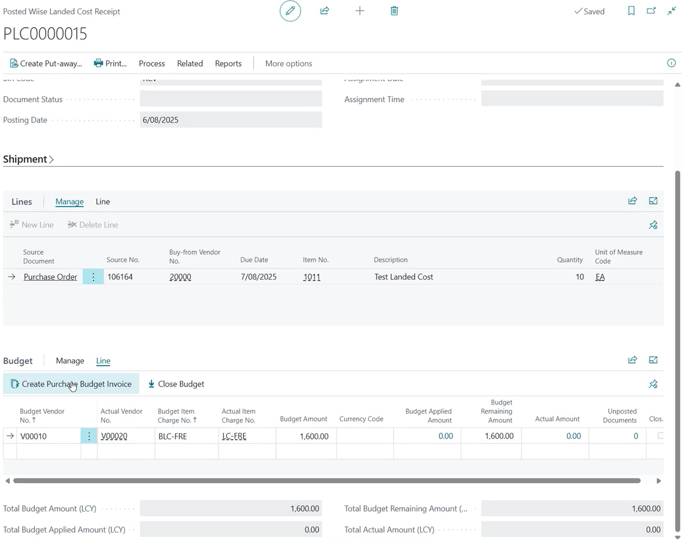Screen dimensions: 688x540
Task: Click scroll-up arrow of page scrollbar
Action: 677,84
